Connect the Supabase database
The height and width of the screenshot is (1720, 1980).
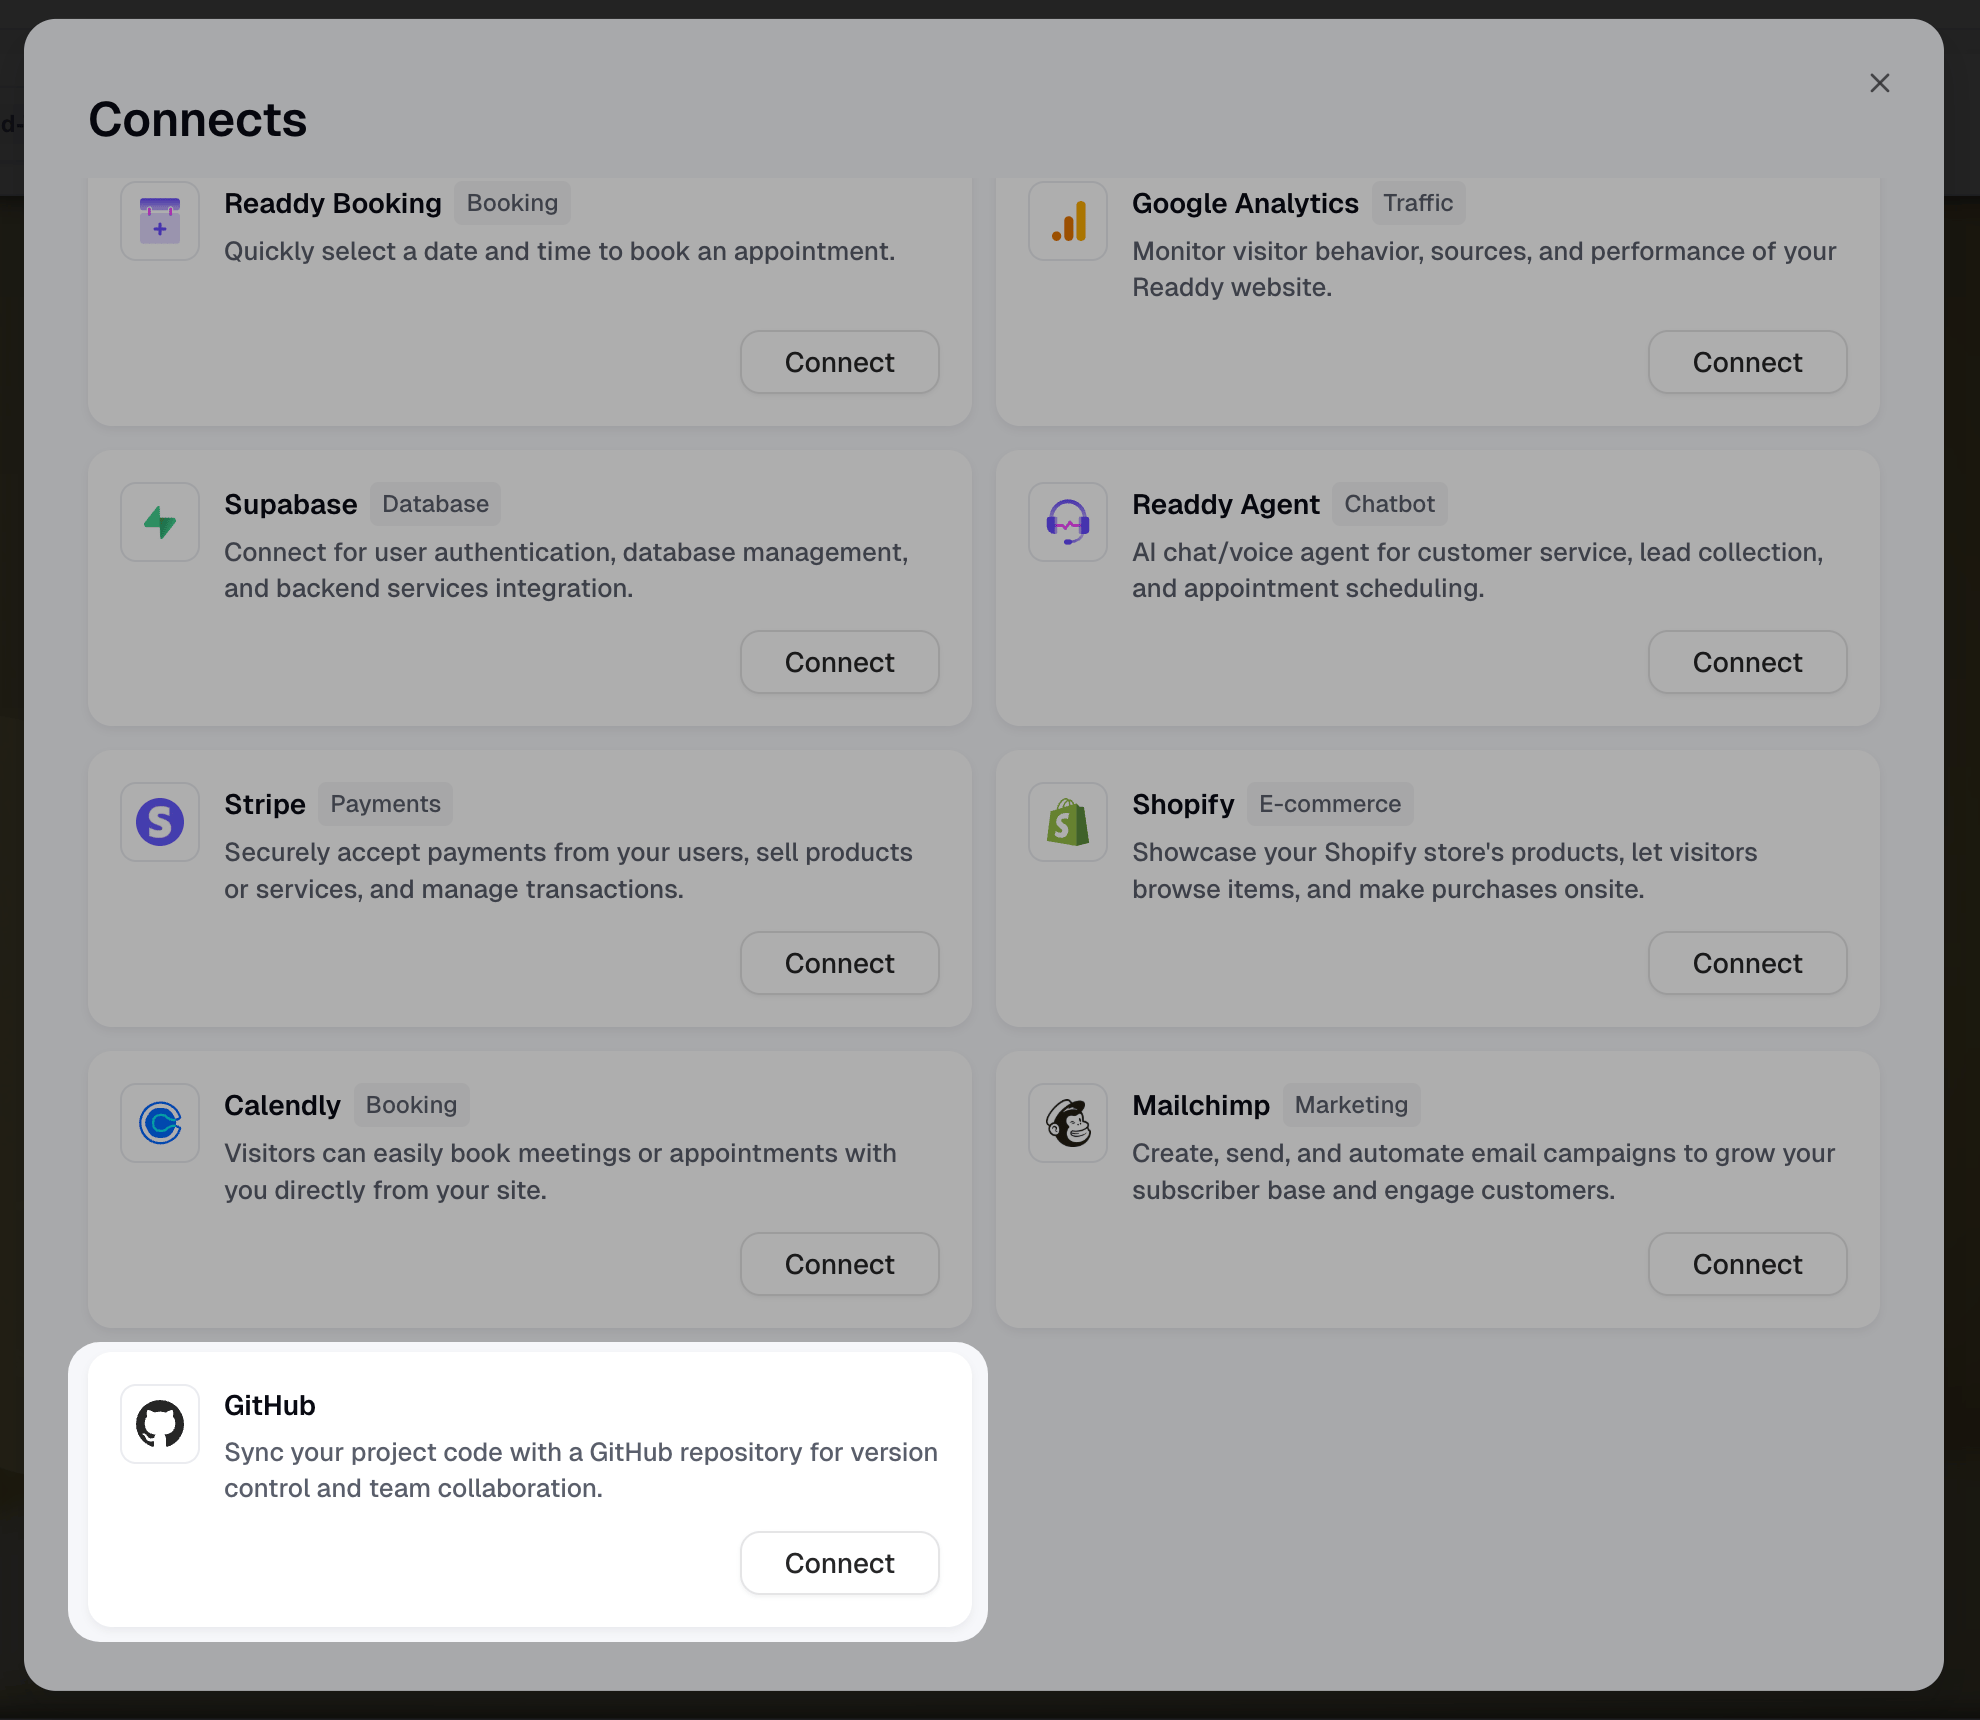pyautogui.click(x=840, y=662)
